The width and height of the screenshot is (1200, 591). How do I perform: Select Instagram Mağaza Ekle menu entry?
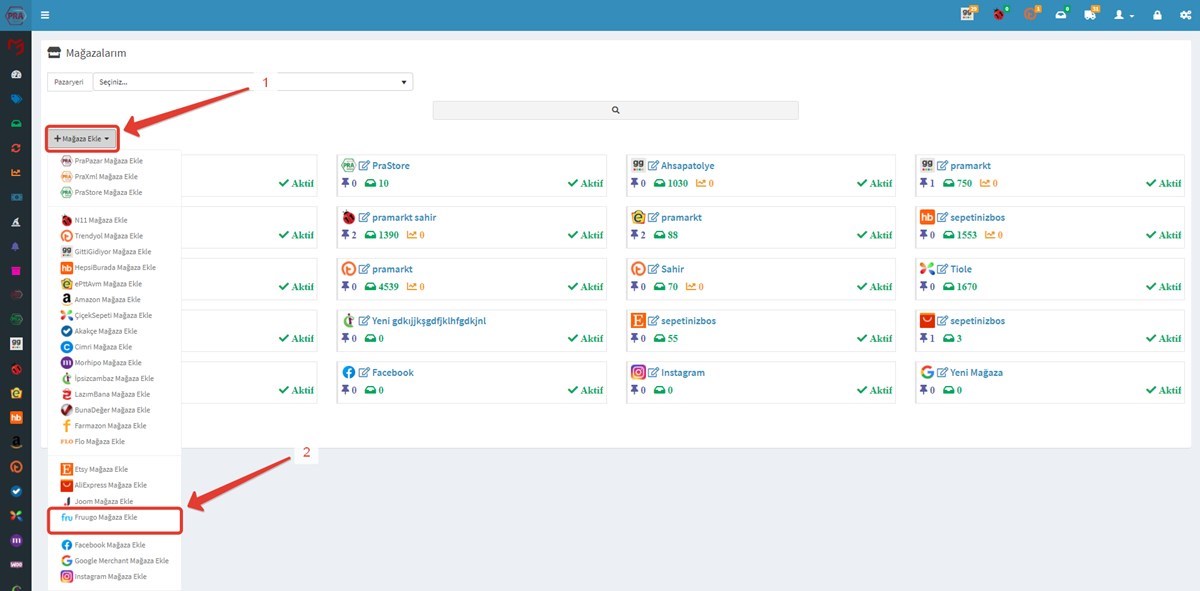pos(111,577)
